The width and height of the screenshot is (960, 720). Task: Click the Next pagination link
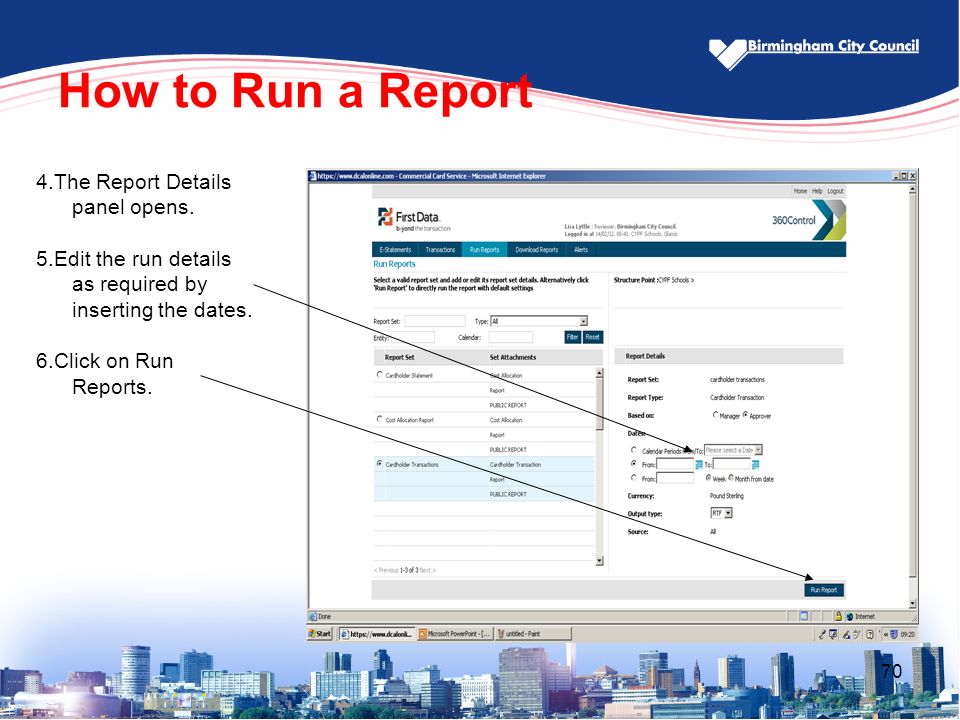tap(427, 570)
